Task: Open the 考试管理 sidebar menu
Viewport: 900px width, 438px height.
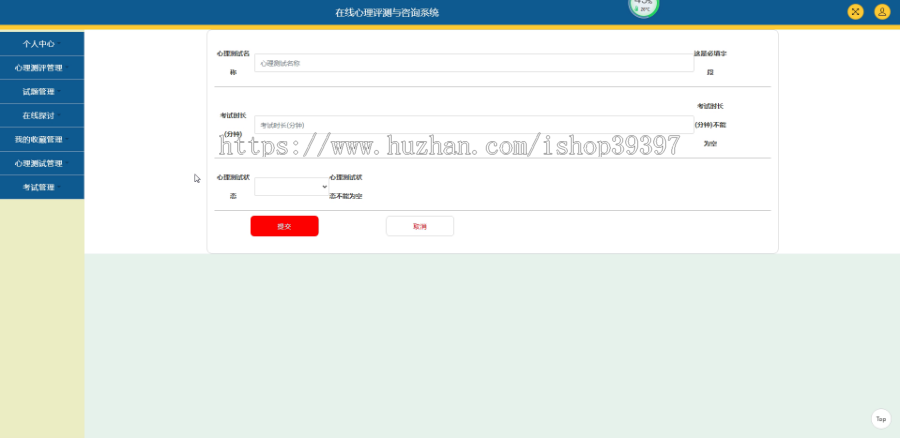Action: tap(42, 187)
